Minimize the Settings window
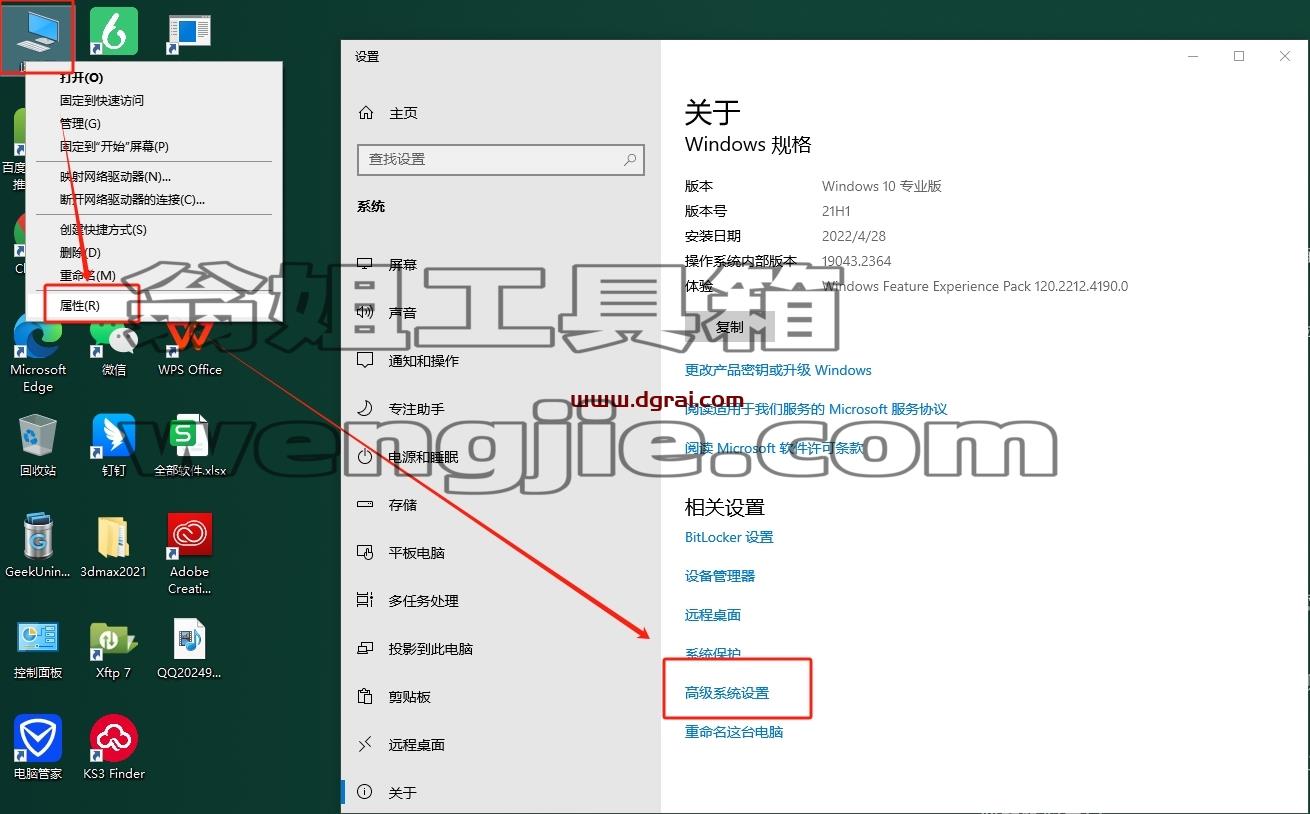 tap(1193, 56)
